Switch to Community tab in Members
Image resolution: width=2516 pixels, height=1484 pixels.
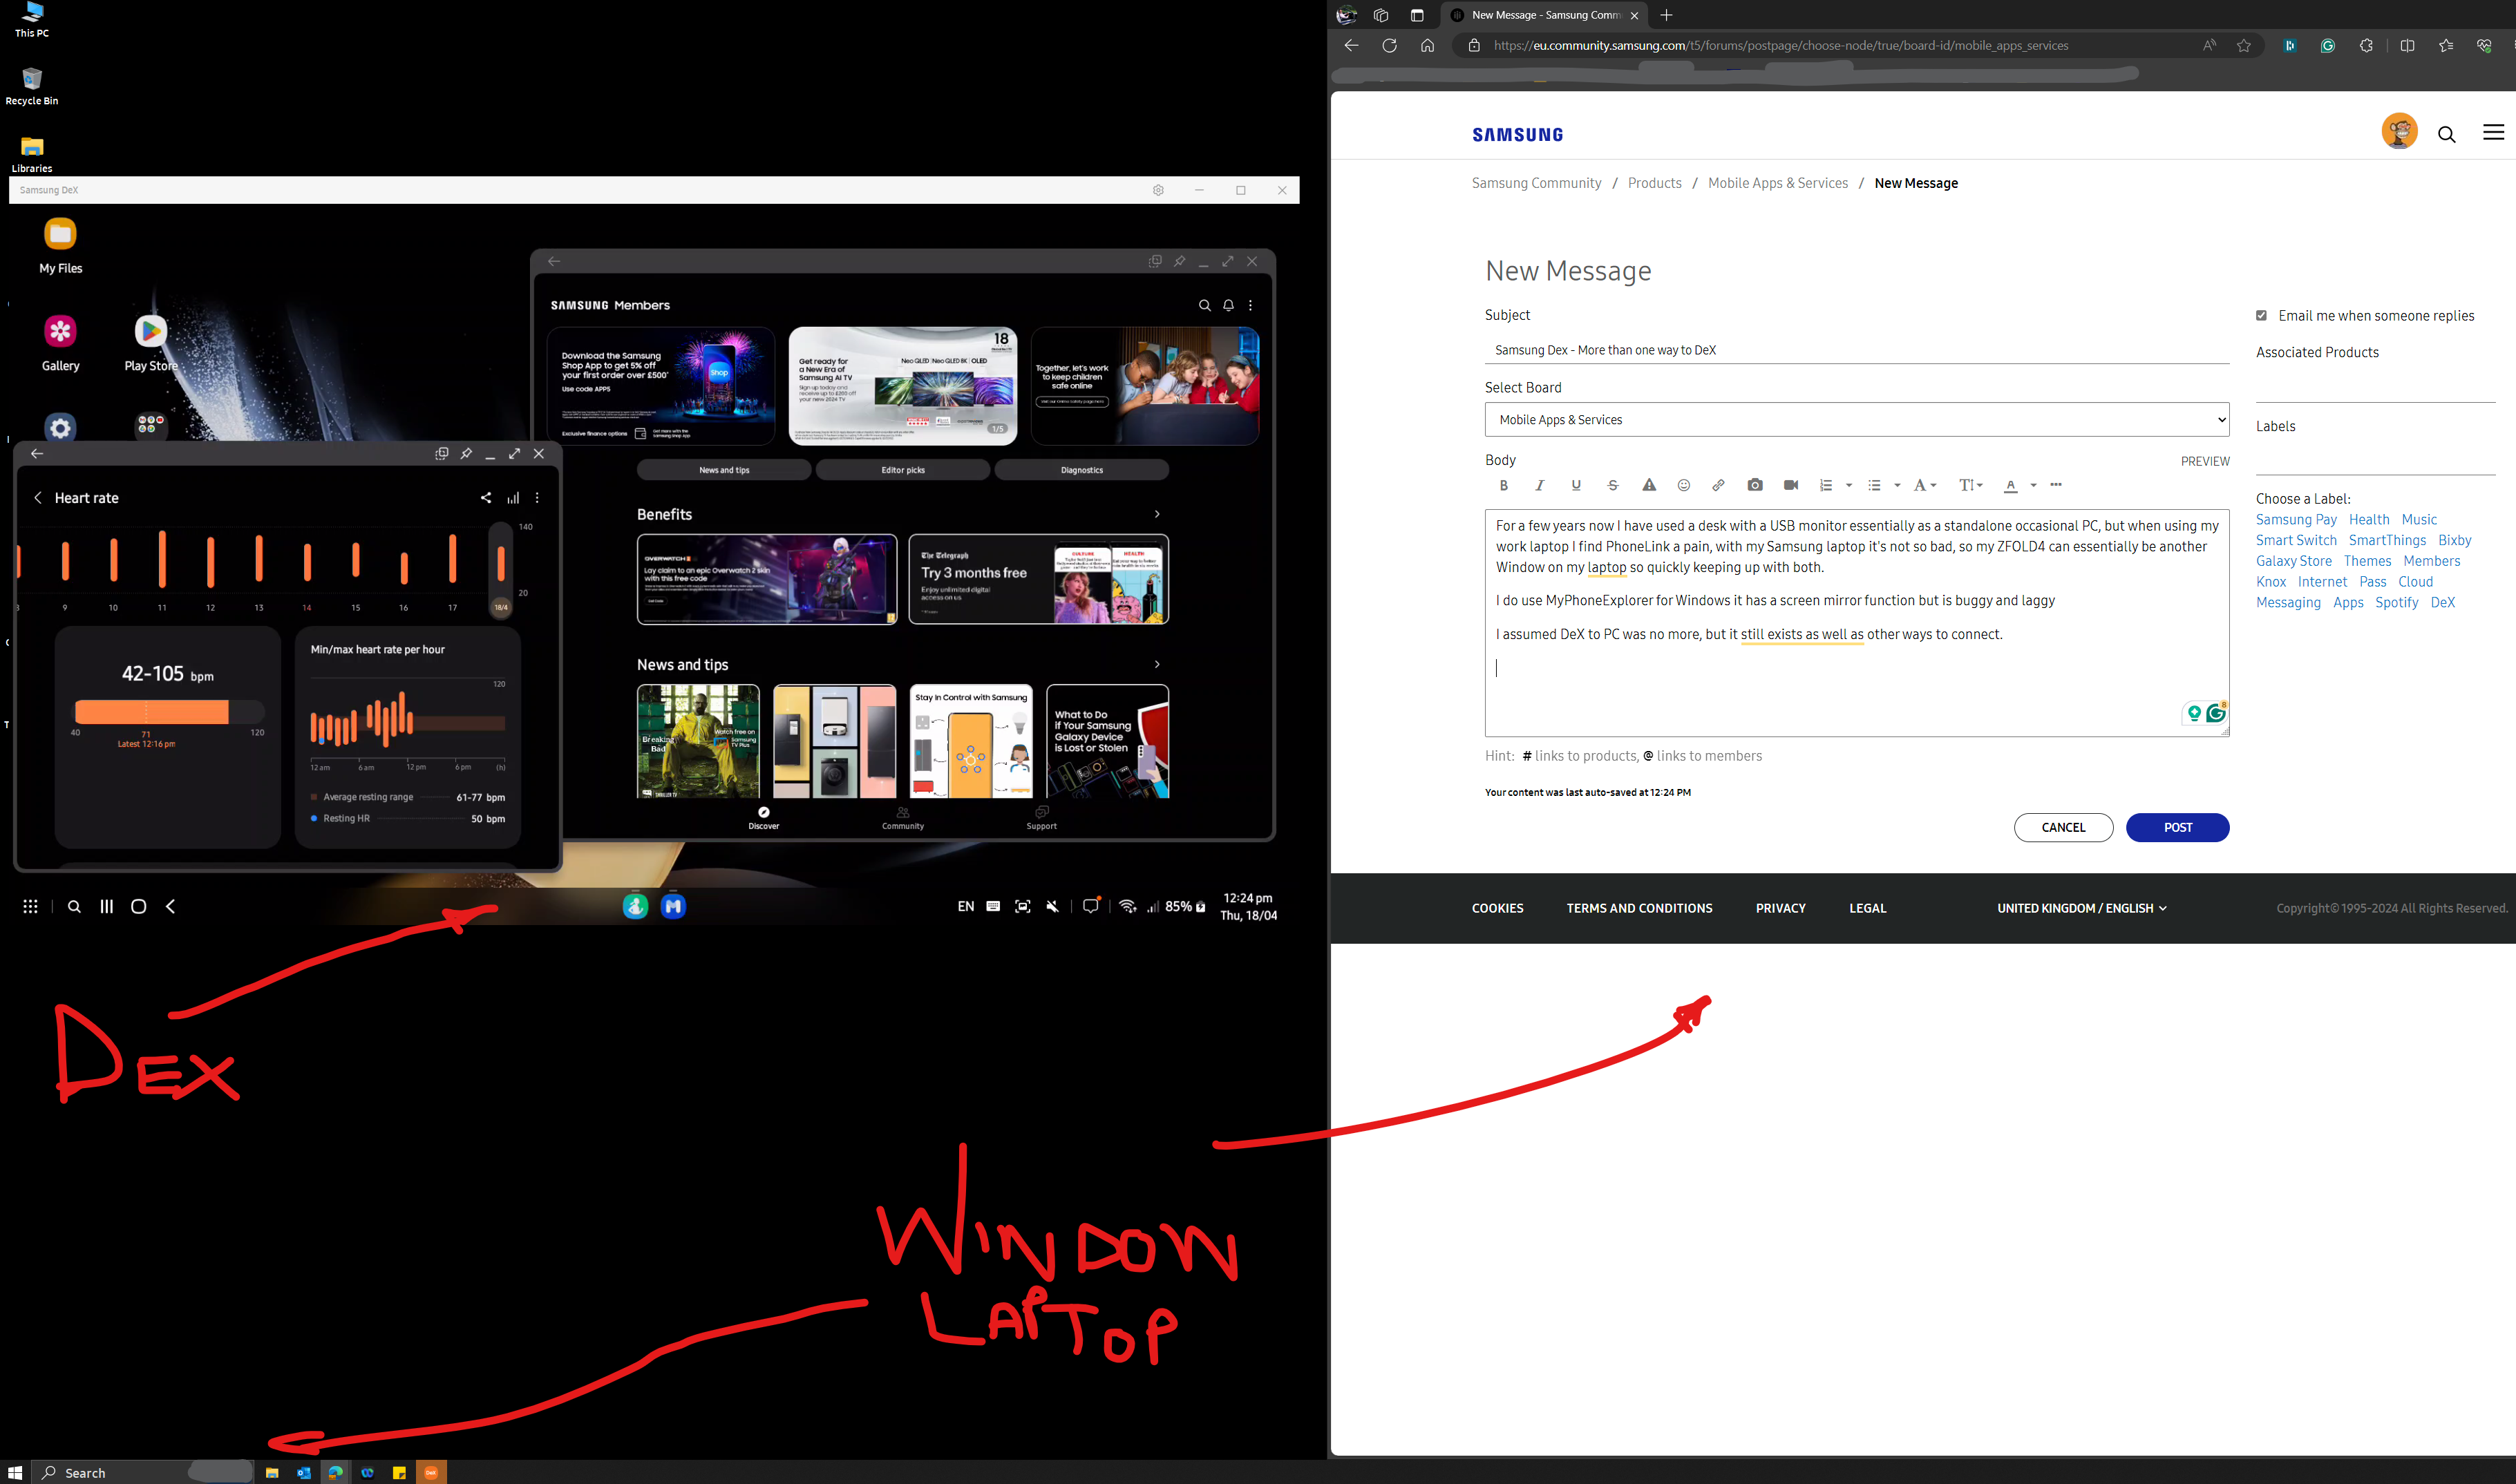(x=902, y=818)
